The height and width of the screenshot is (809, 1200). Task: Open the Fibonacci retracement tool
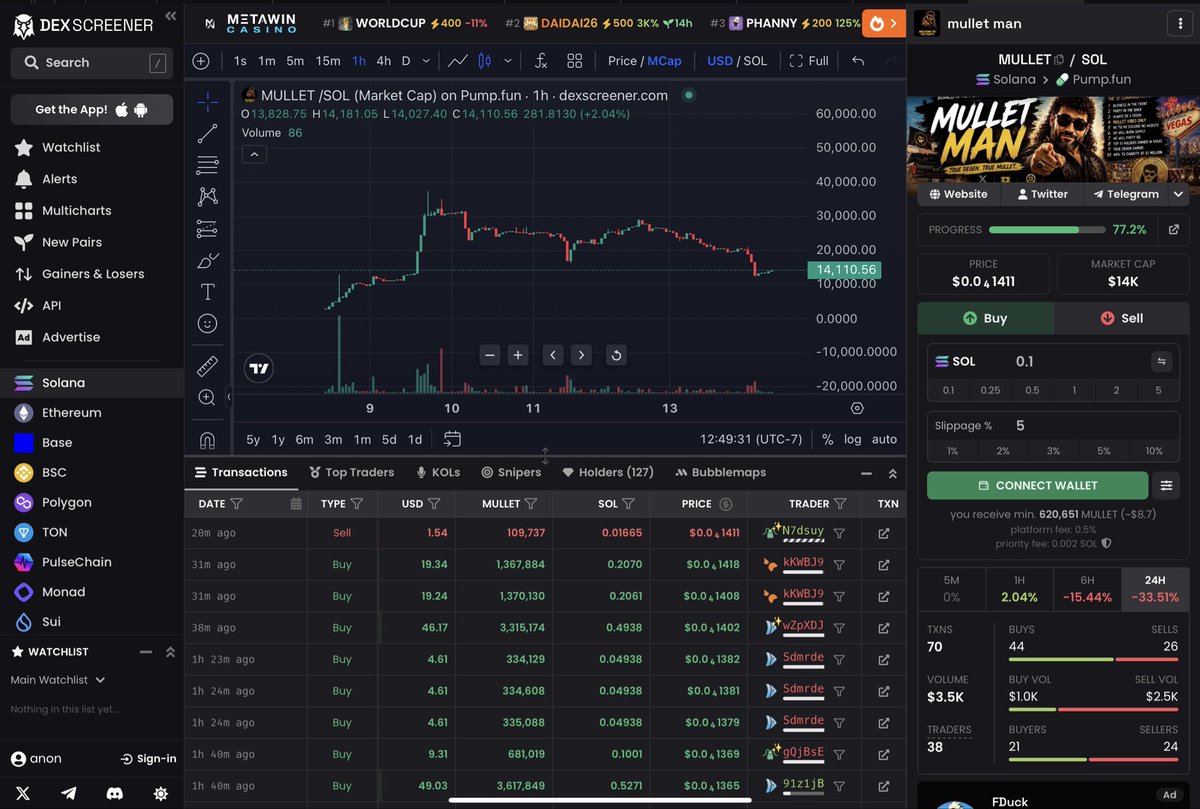pyautogui.click(x=207, y=165)
